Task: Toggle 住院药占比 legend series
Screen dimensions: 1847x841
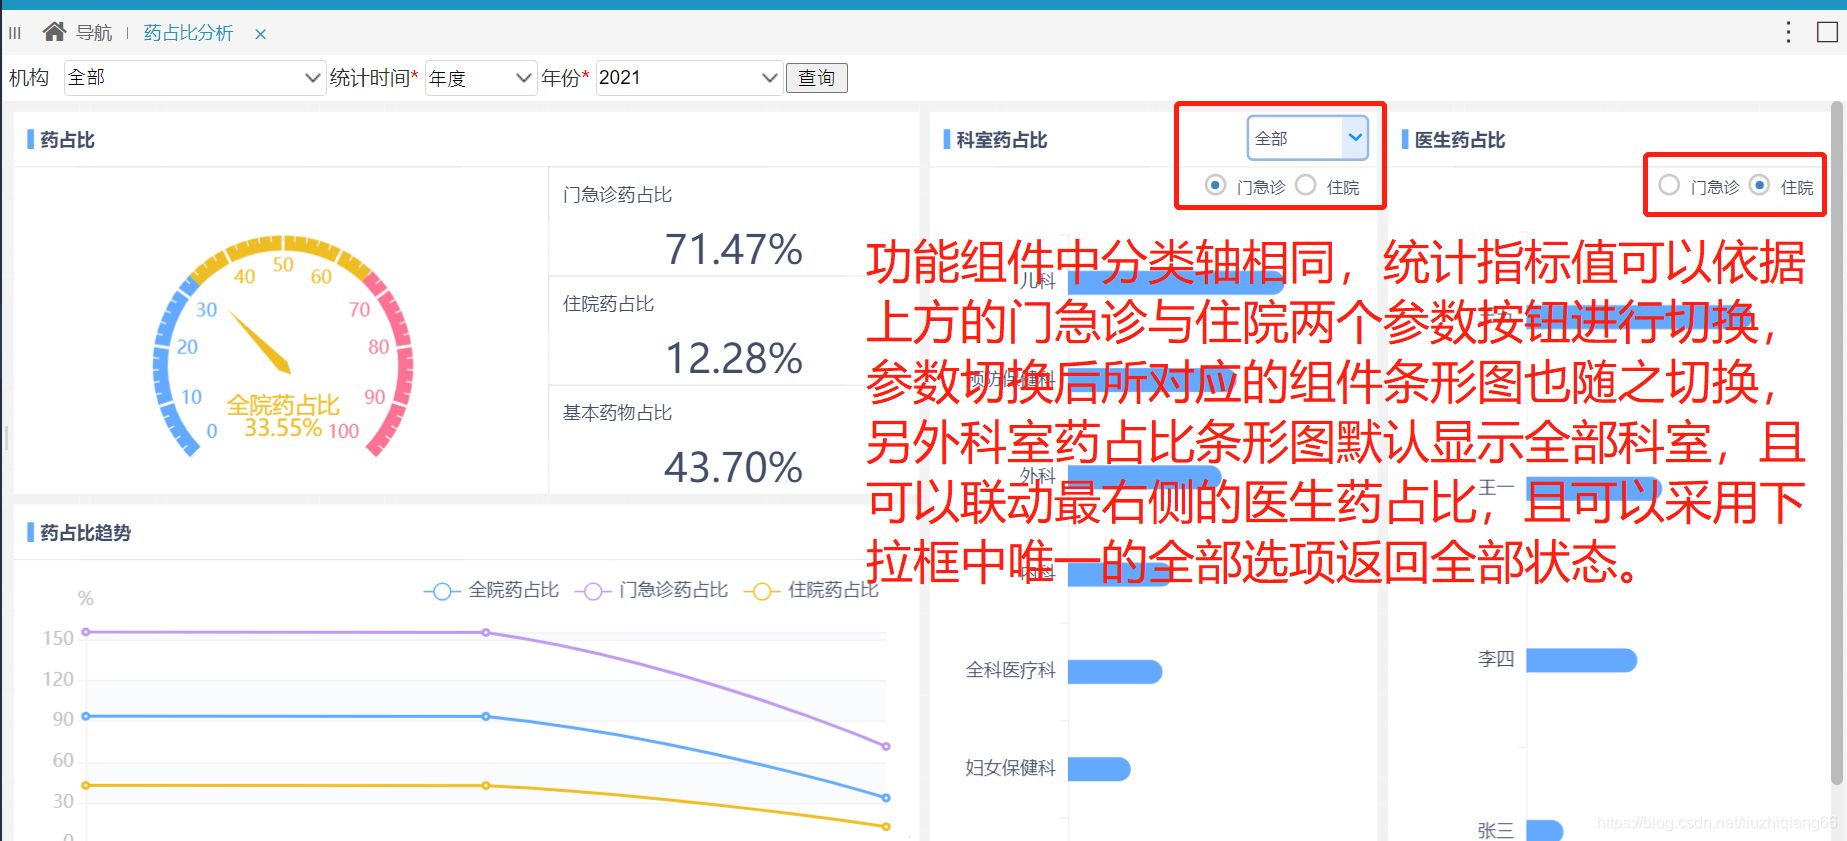Action: point(811,591)
